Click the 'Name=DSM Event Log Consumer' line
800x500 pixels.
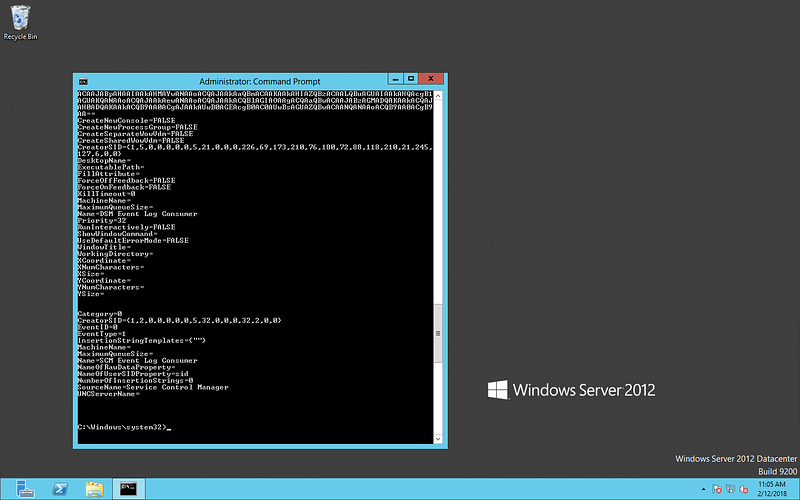point(137,214)
